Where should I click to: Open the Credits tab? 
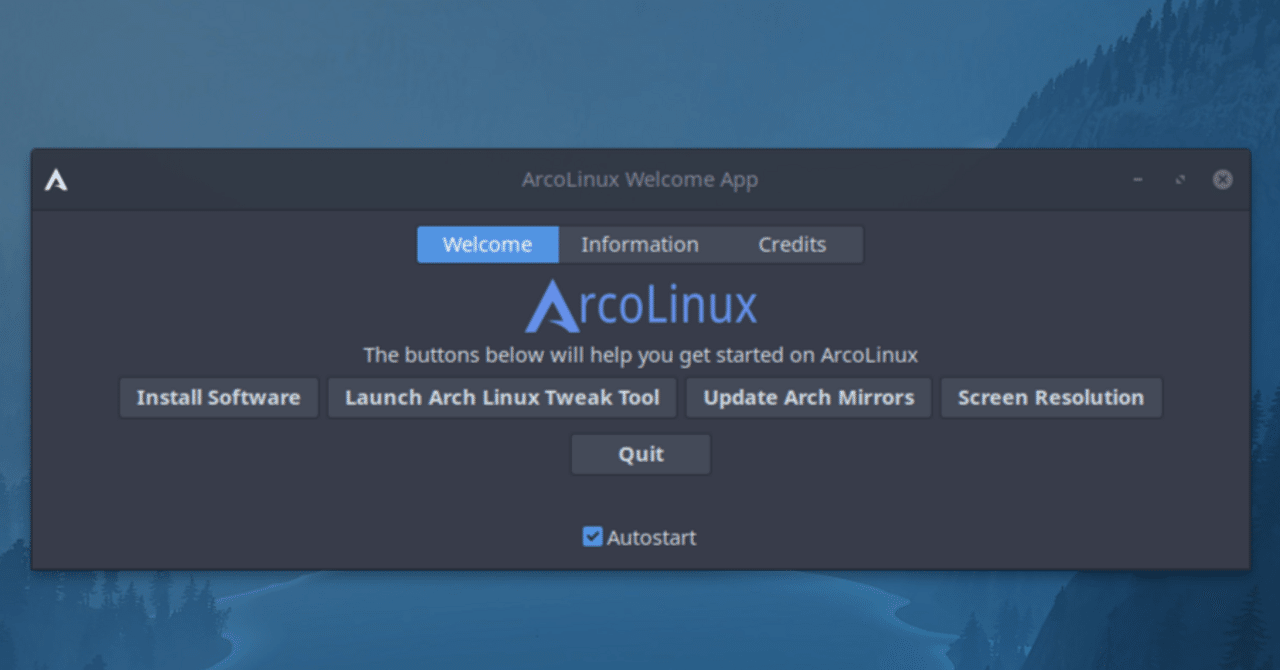click(x=792, y=244)
